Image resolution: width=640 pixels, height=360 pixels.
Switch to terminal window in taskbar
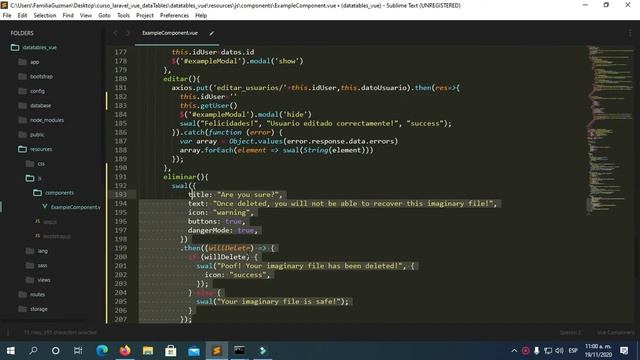[x=240, y=351]
